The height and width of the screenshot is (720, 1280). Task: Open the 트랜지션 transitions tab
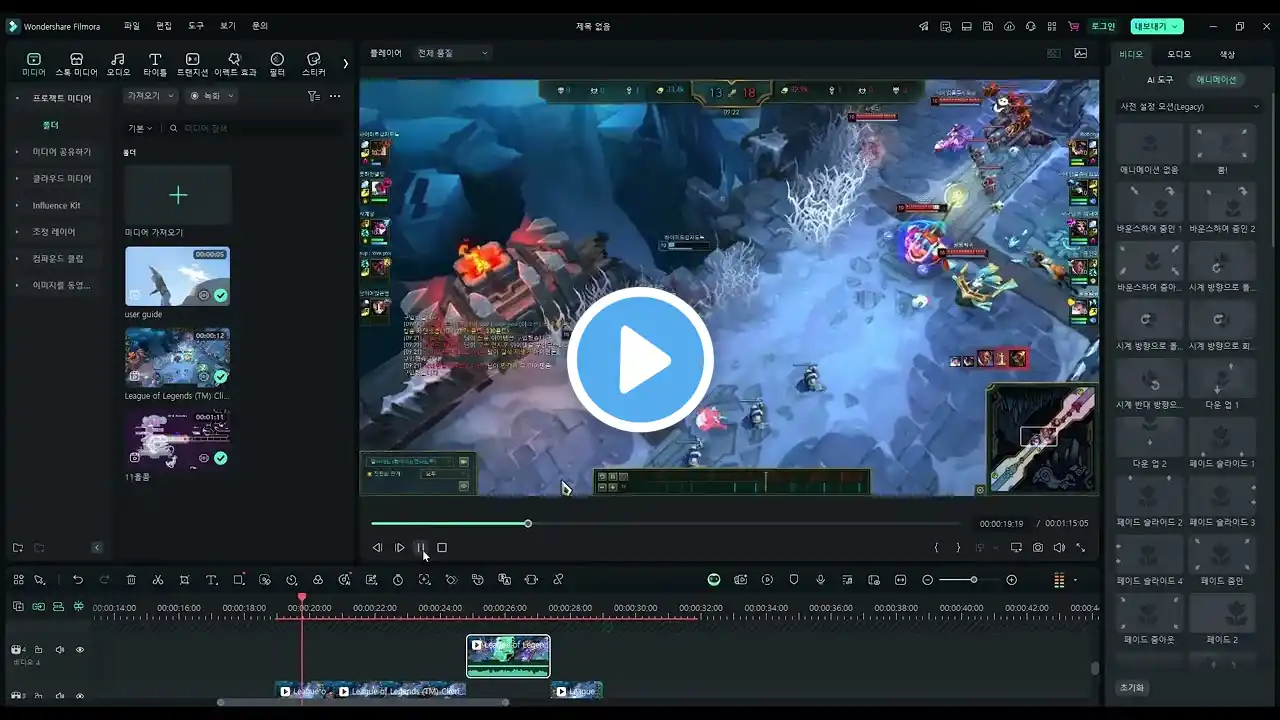[x=192, y=64]
